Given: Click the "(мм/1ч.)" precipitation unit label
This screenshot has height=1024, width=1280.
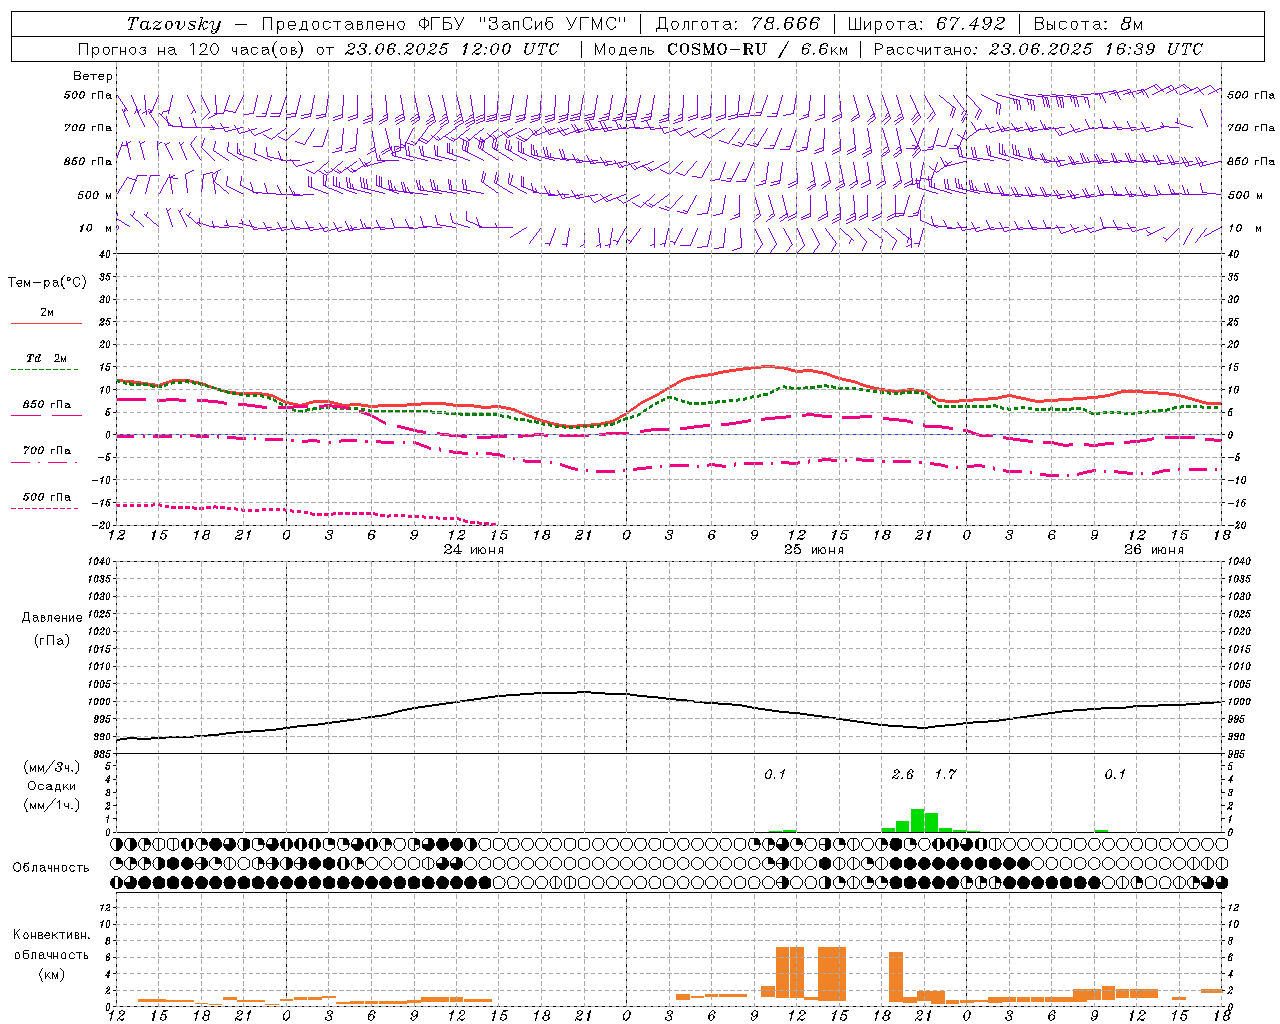Looking at the screenshot, I should 52,805.
